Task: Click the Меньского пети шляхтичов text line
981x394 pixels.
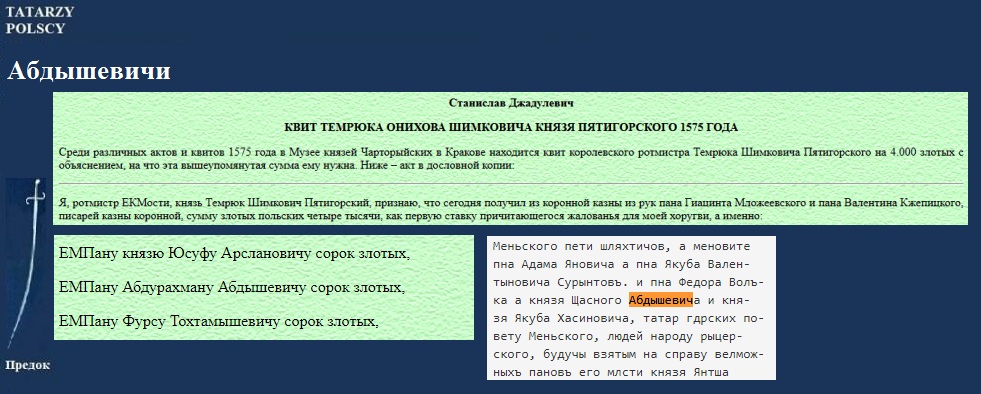Action: click(x=621, y=246)
